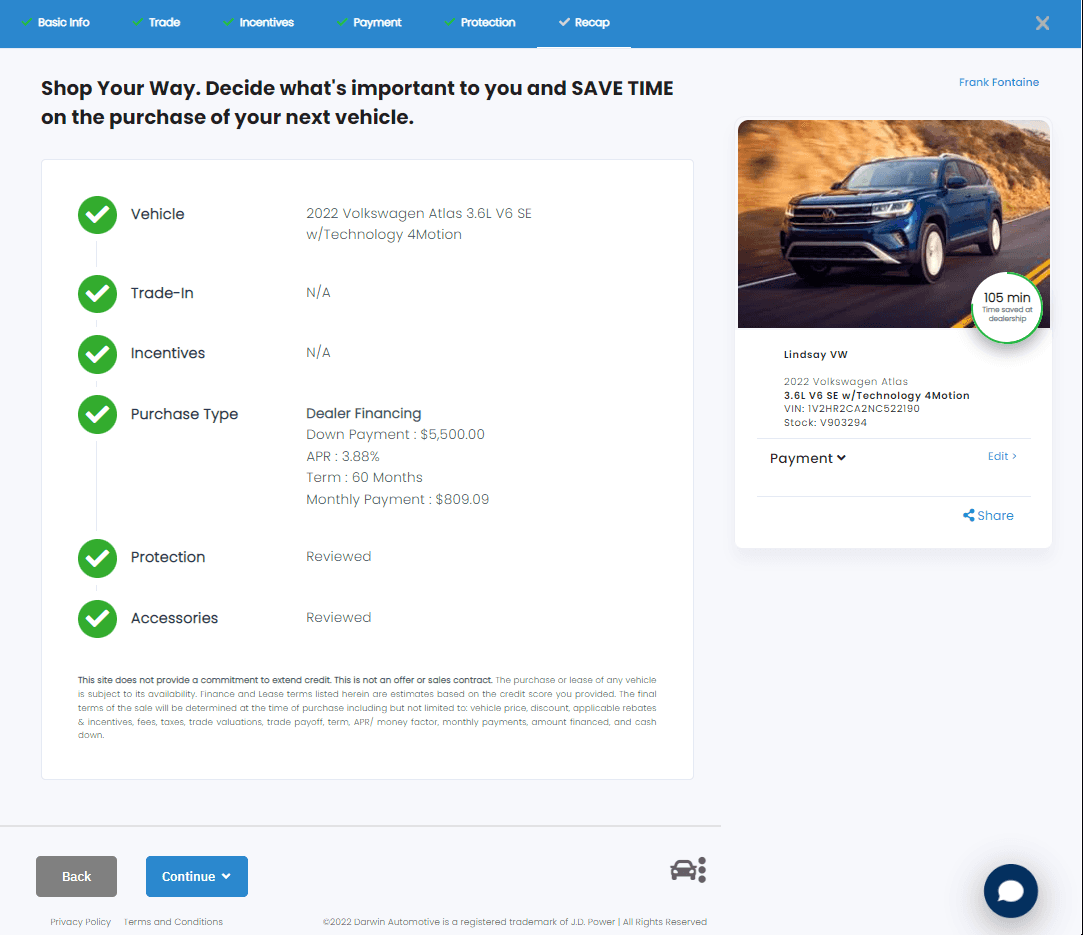Click Term : 60 Months text
This screenshot has height=935, width=1083.
click(x=365, y=478)
